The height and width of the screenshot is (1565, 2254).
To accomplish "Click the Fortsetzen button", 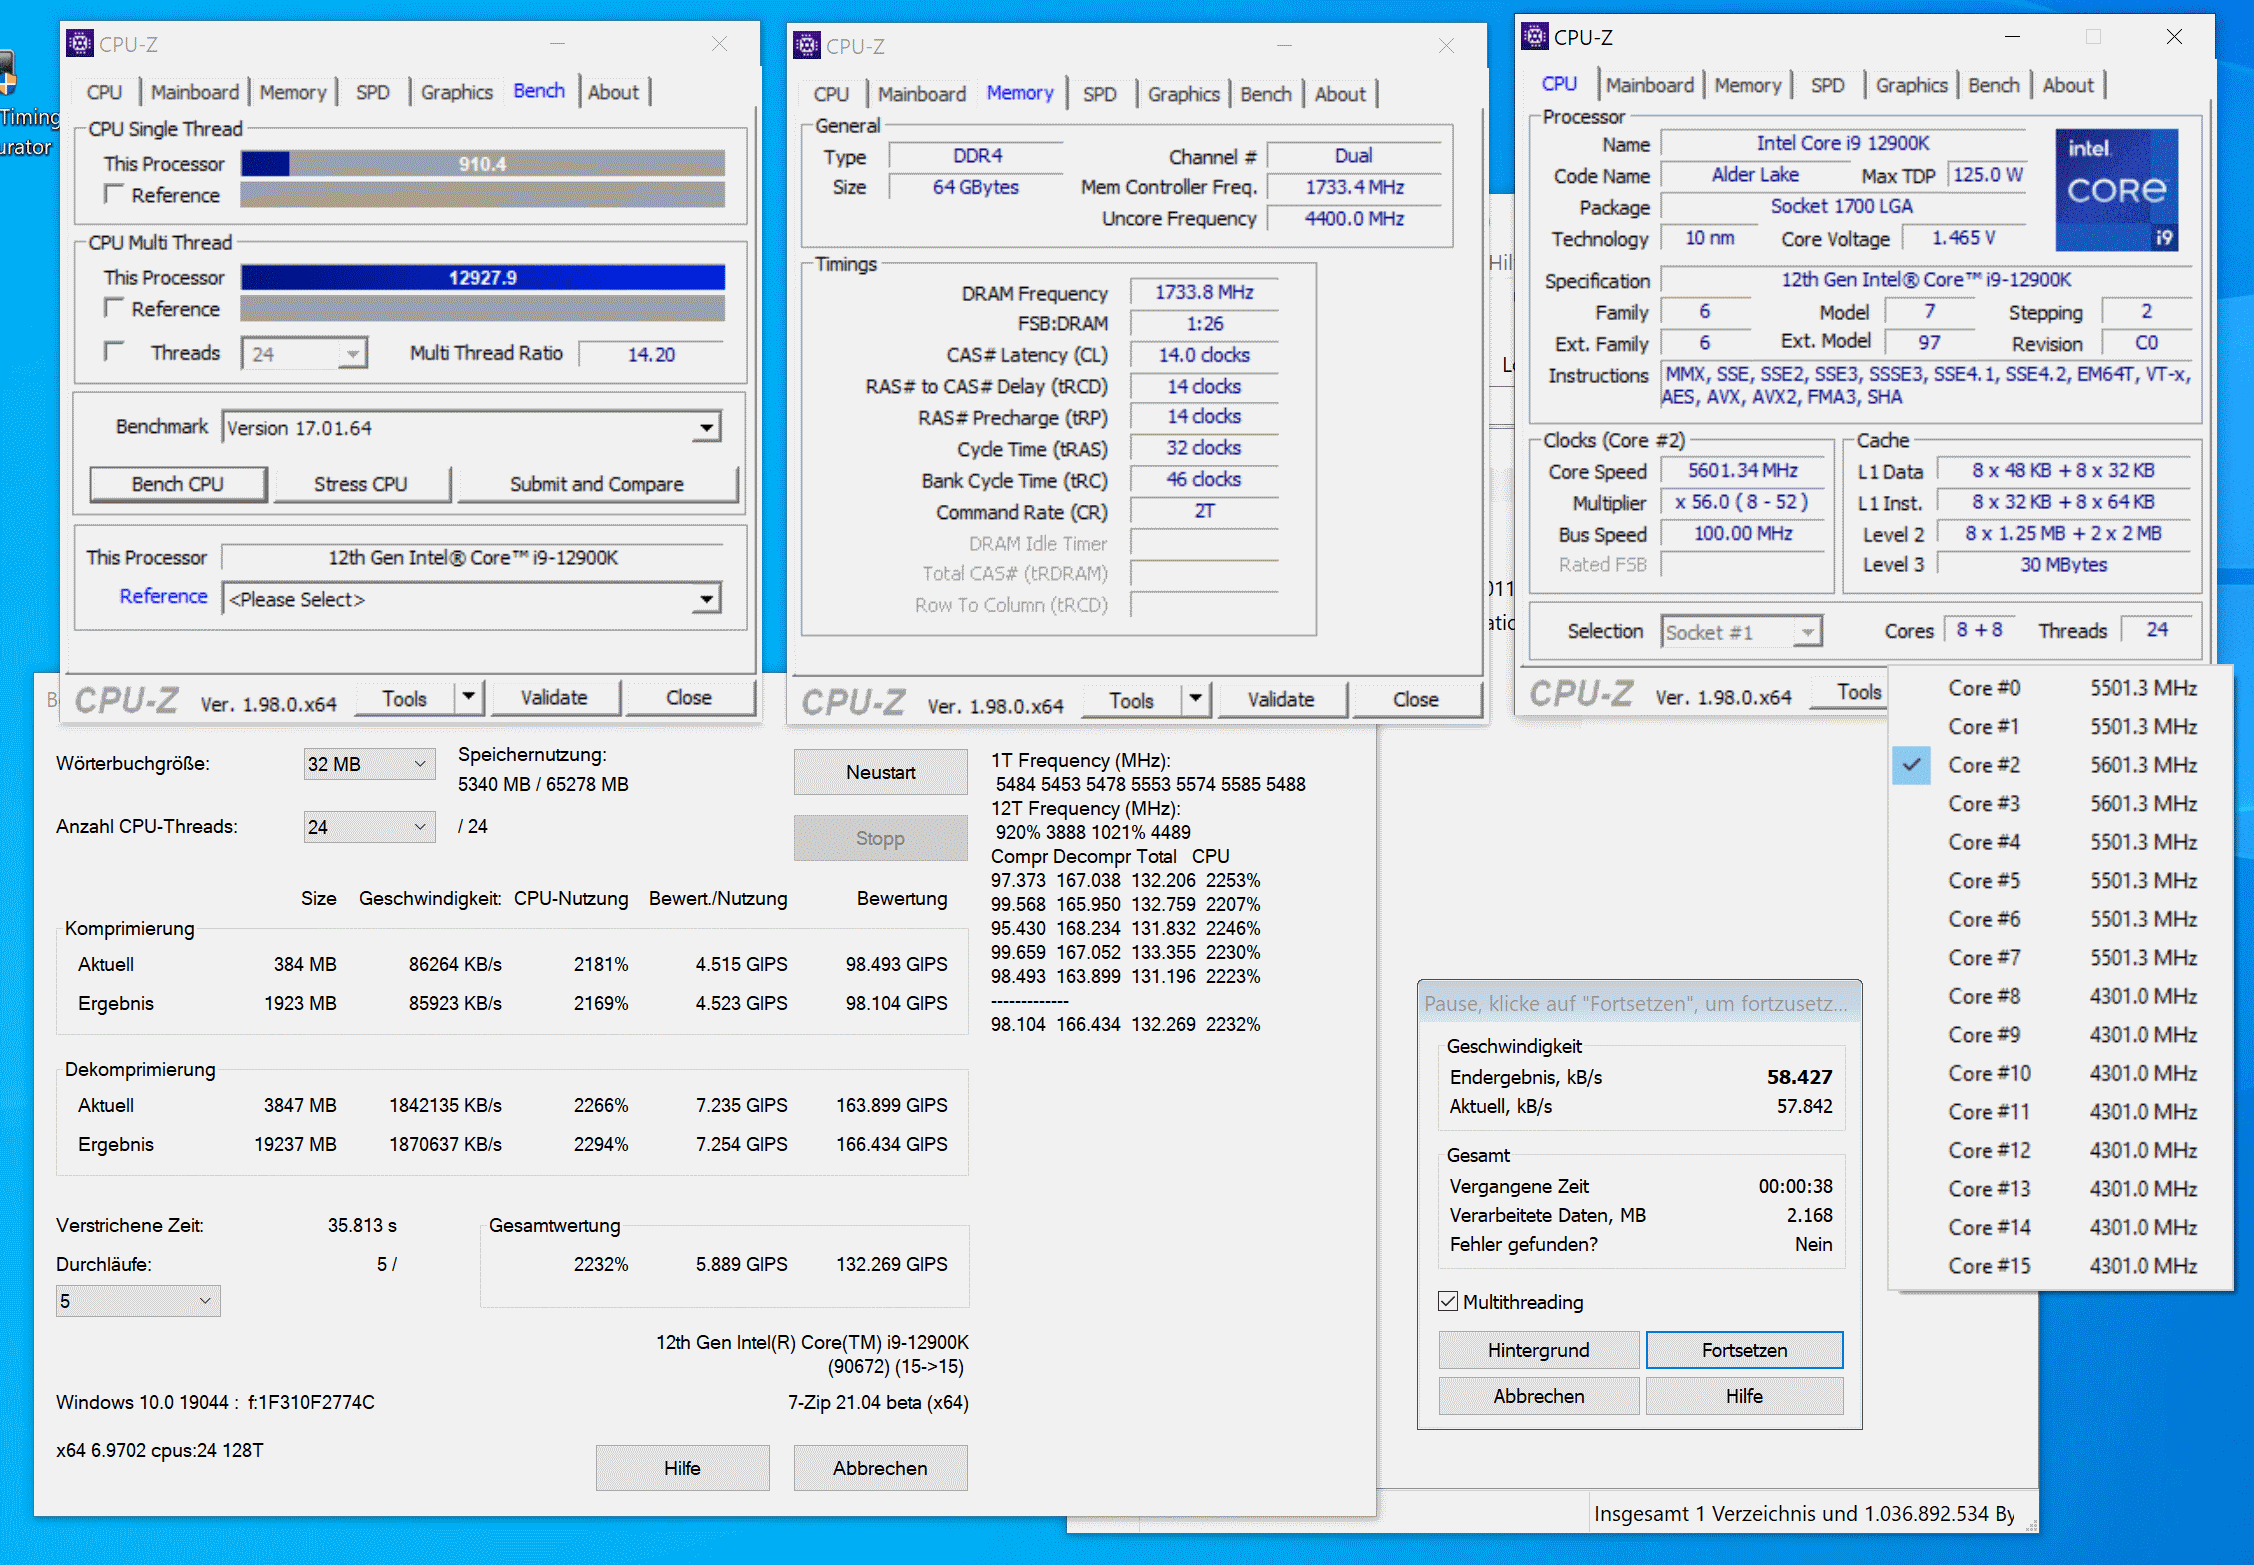I will [x=1744, y=1350].
